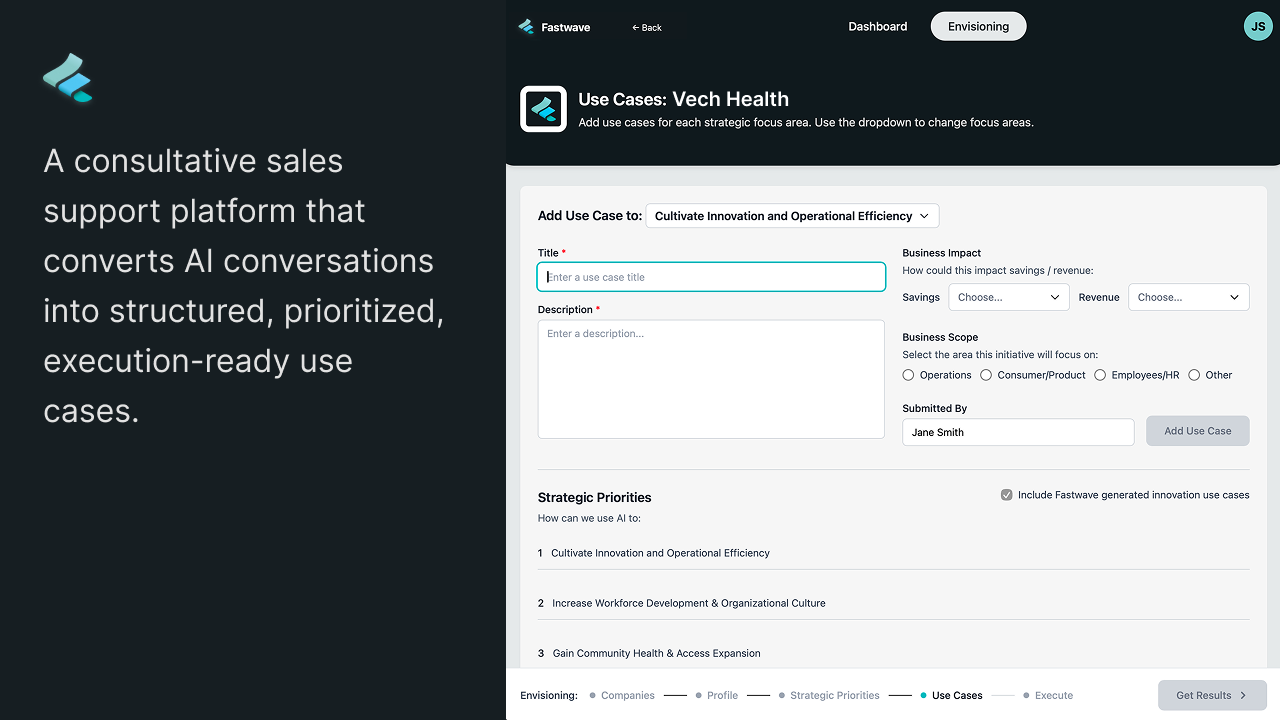
Task: Select priority Increase Workforce Development & Organizational Culture
Action: click(893, 603)
